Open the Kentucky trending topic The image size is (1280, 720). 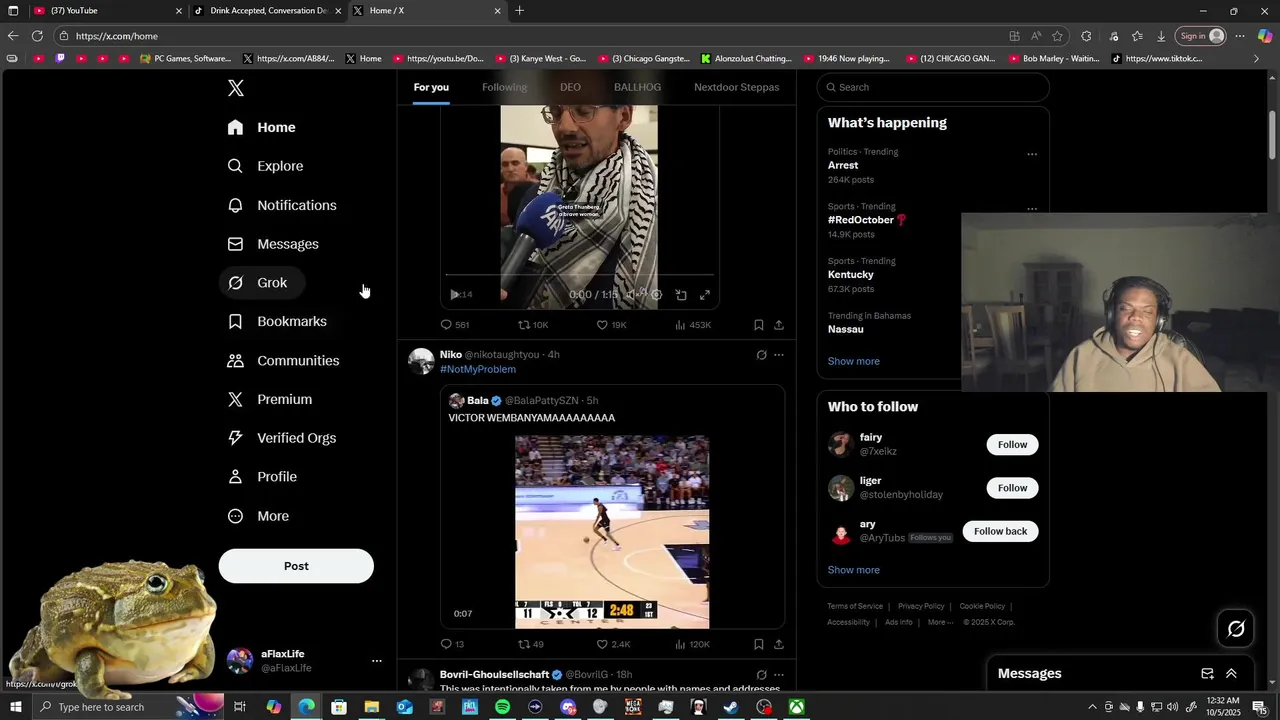[x=851, y=274]
